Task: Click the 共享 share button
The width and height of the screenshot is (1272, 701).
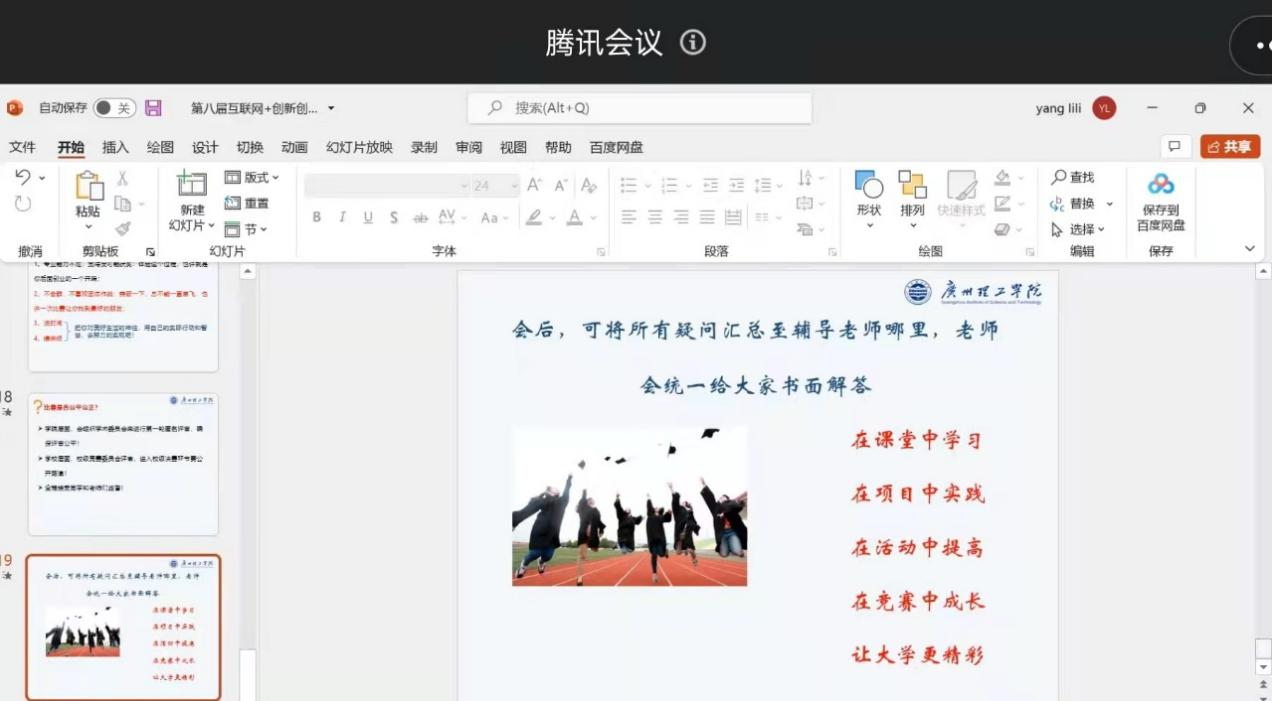Action: point(1230,147)
